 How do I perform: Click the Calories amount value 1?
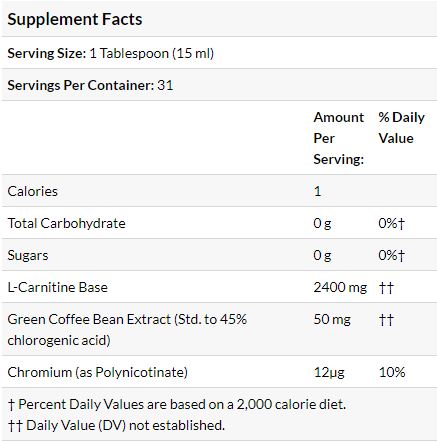[x=317, y=191]
